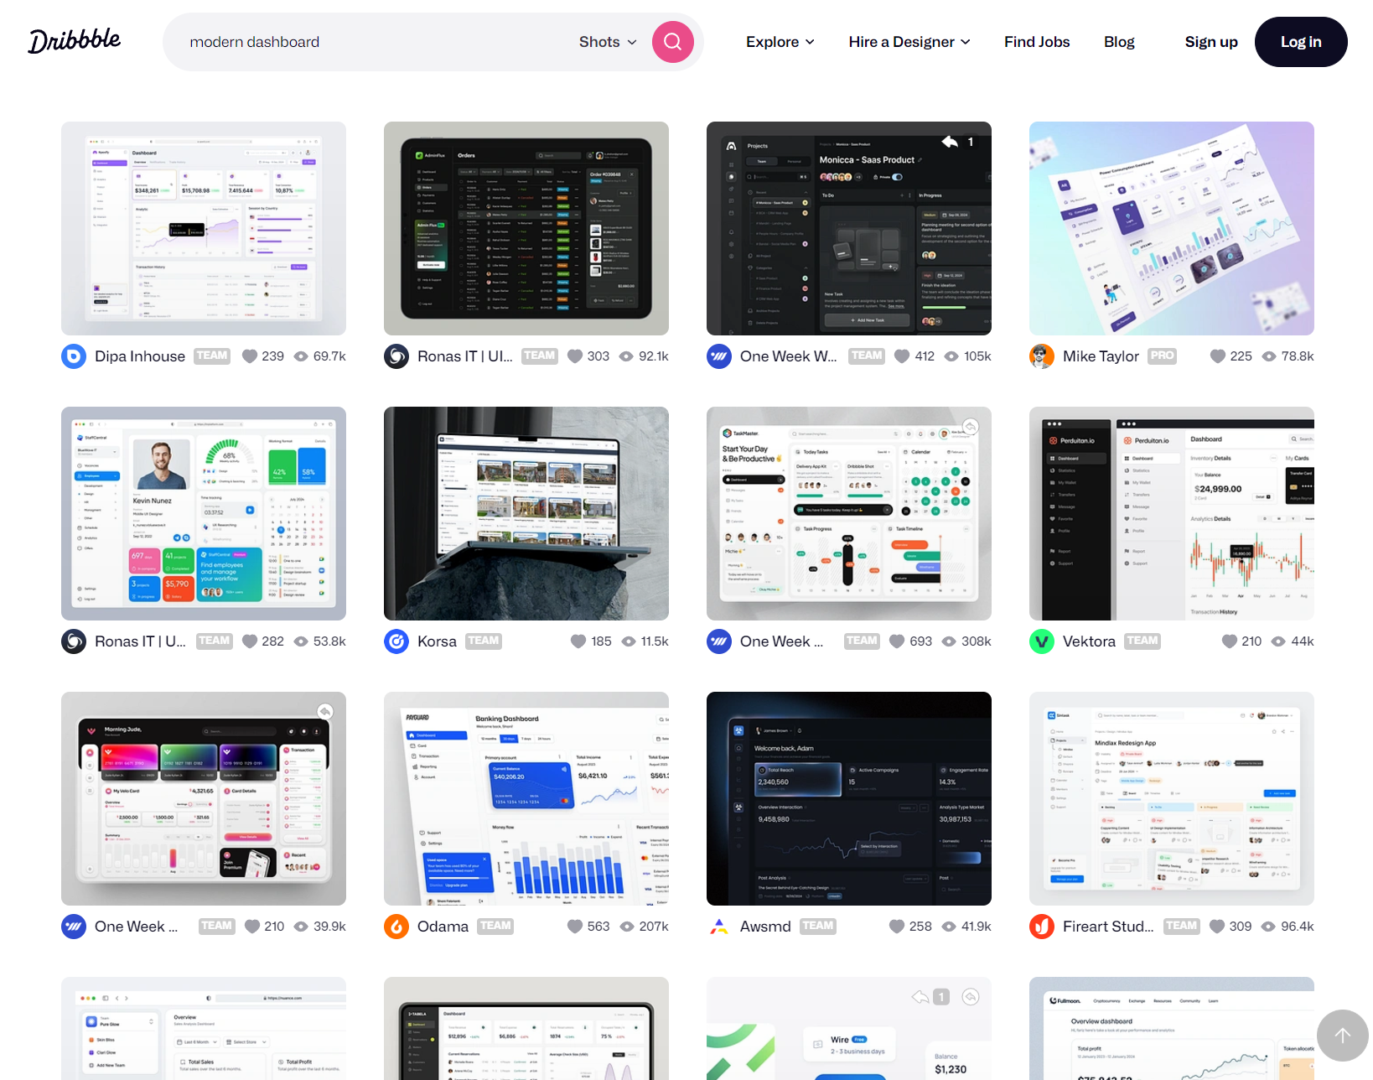
Task: Open the Odama Banking Dashboard thumbnail
Action: (x=526, y=798)
